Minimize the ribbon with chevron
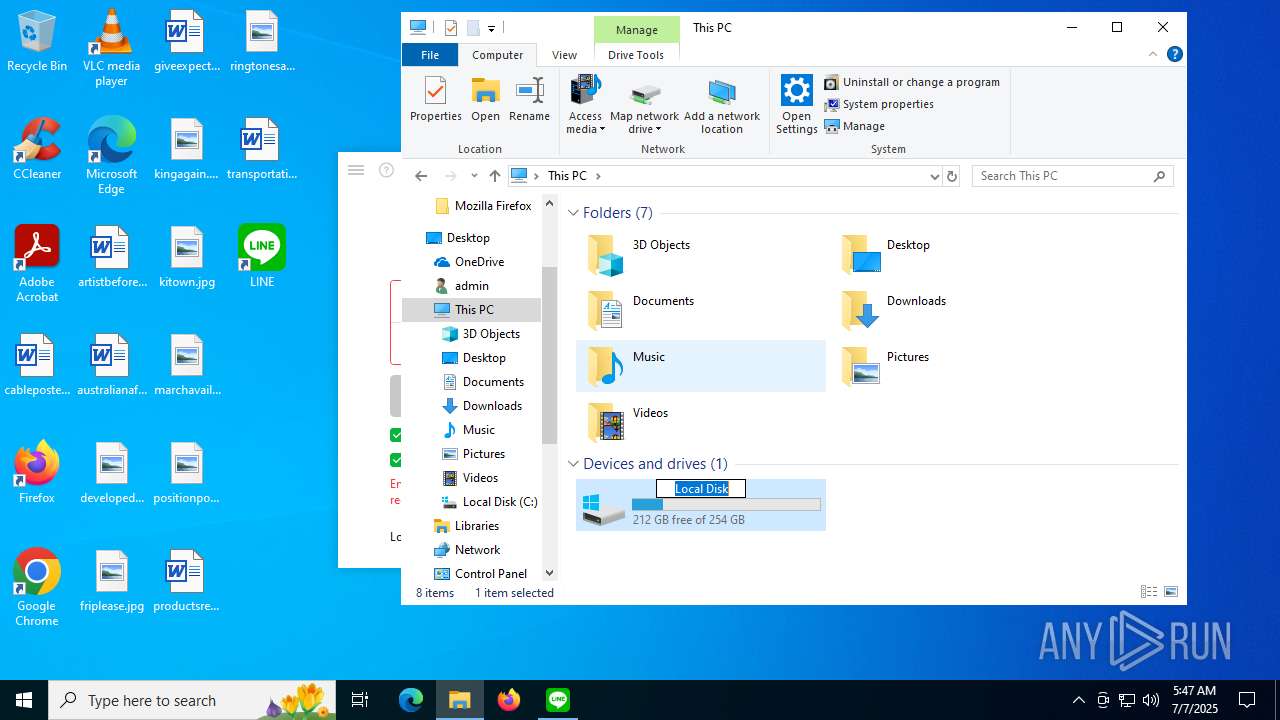Image resolution: width=1280 pixels, height=720 pixels. [x=1153, y=54]
